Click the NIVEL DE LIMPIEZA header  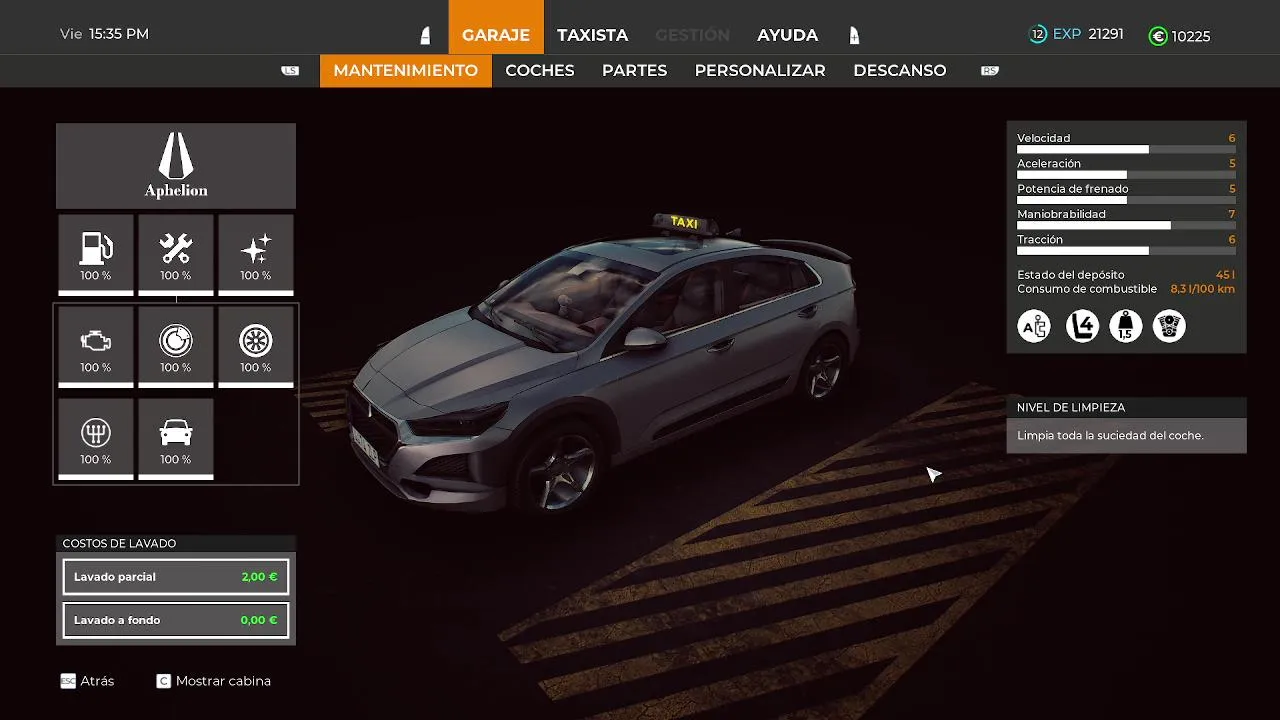click(x=1126, y=407)
